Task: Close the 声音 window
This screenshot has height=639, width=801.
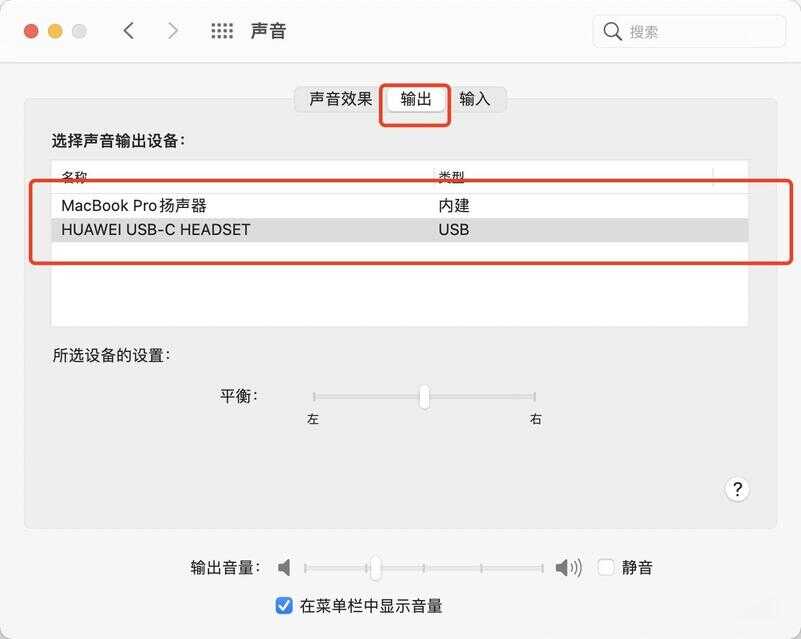Action: coord(31,31)
